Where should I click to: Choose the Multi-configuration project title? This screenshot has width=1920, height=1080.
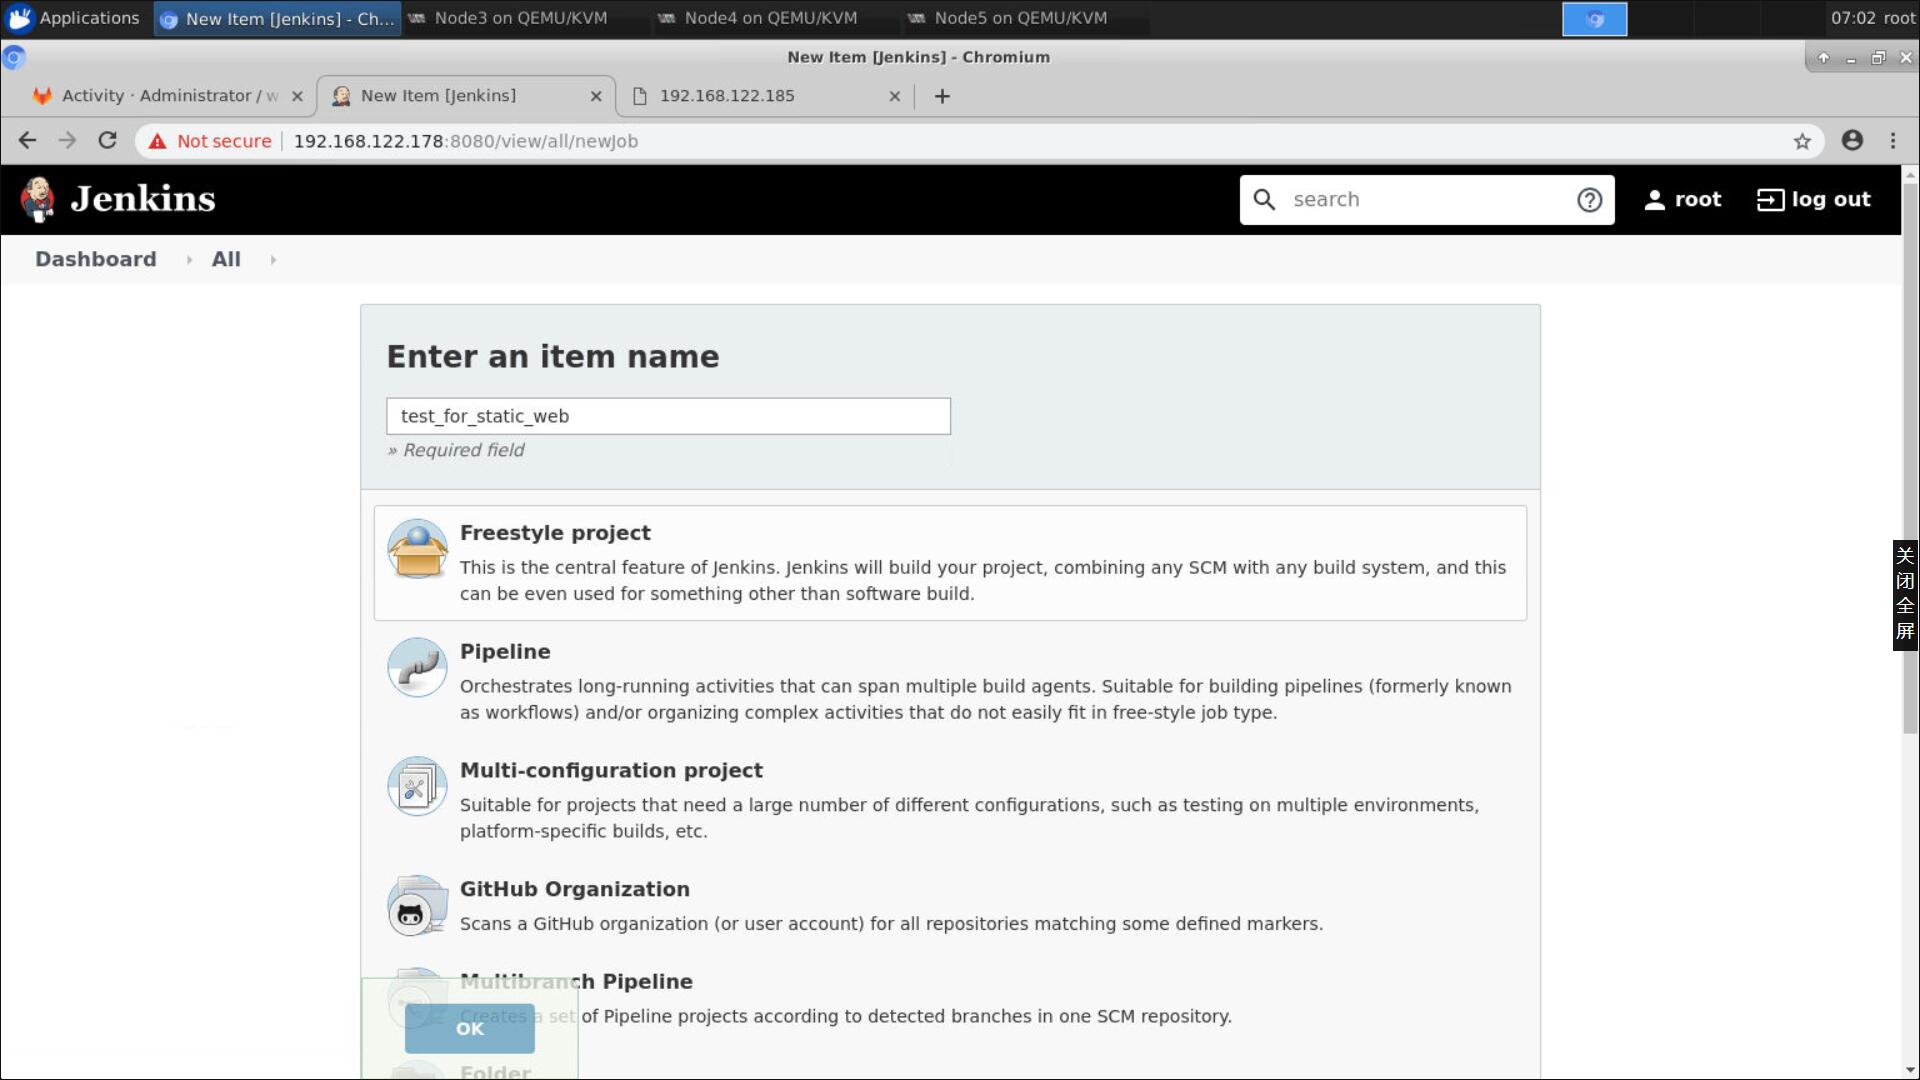(611, 771)
